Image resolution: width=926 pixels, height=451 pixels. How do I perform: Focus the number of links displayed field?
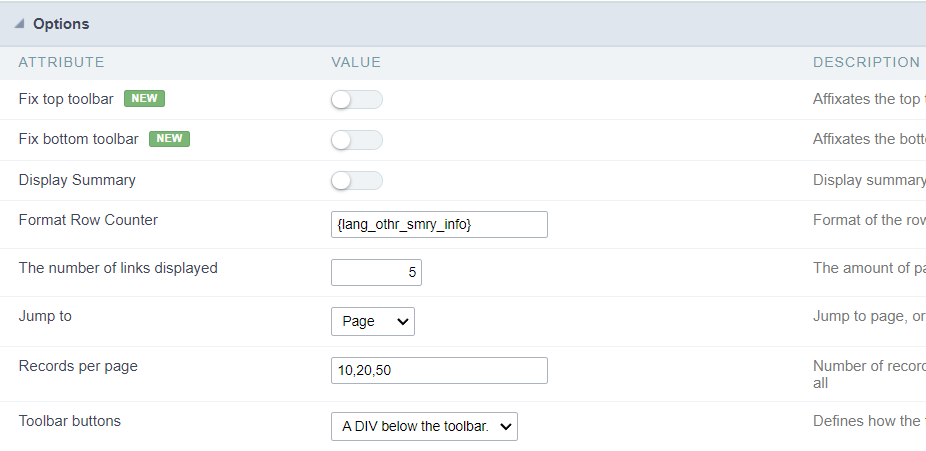click(376, 273)
